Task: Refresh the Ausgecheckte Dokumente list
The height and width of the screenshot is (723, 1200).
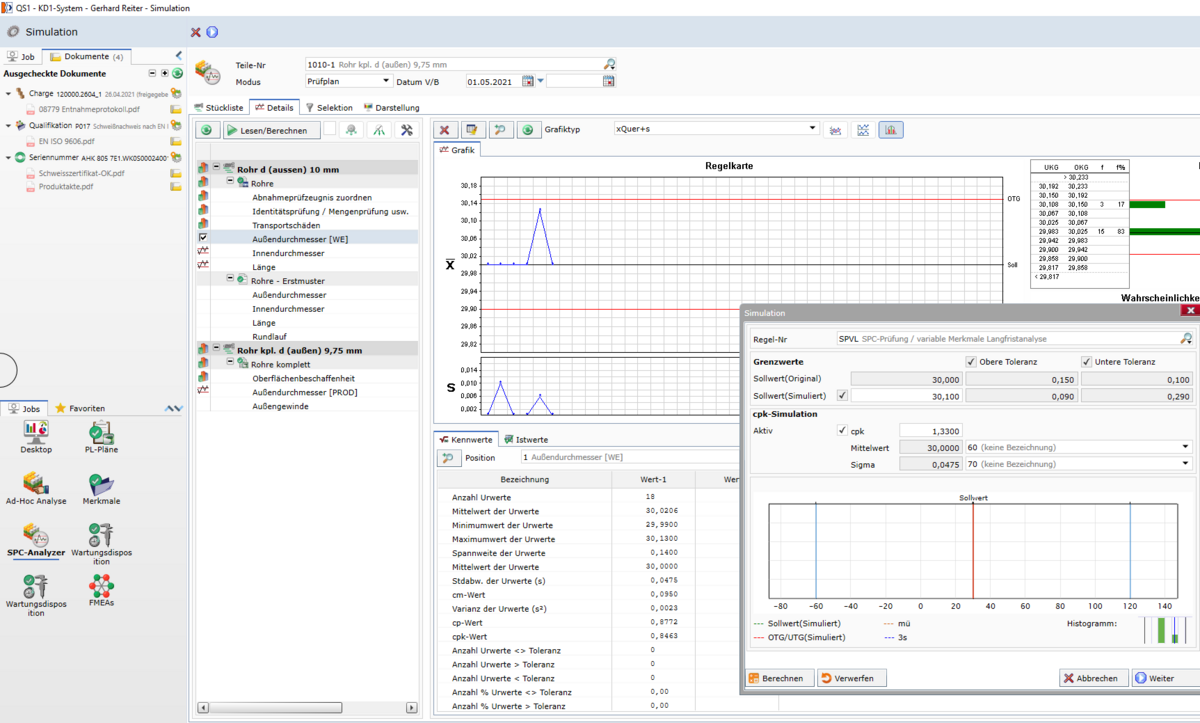Action: click(177, 73)
